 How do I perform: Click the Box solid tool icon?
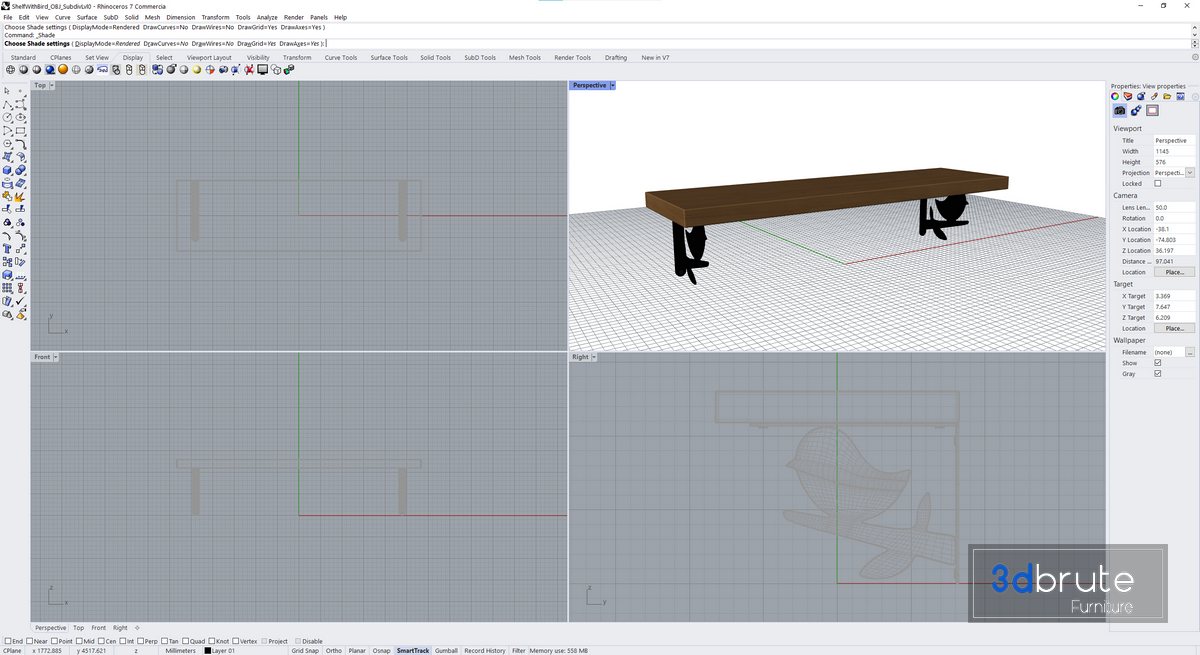8,170
